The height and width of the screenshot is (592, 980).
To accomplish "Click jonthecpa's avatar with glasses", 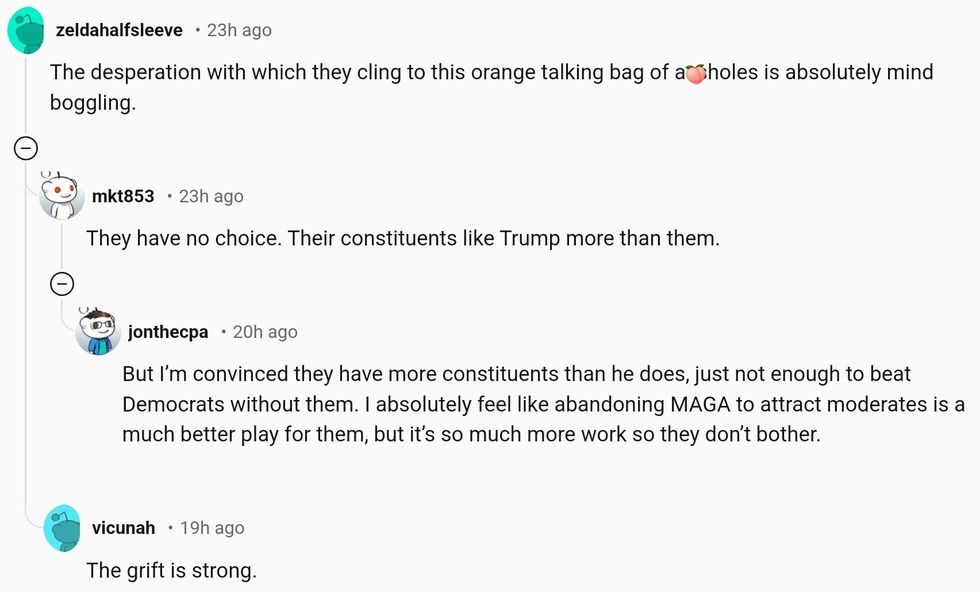I will (98, 331).
